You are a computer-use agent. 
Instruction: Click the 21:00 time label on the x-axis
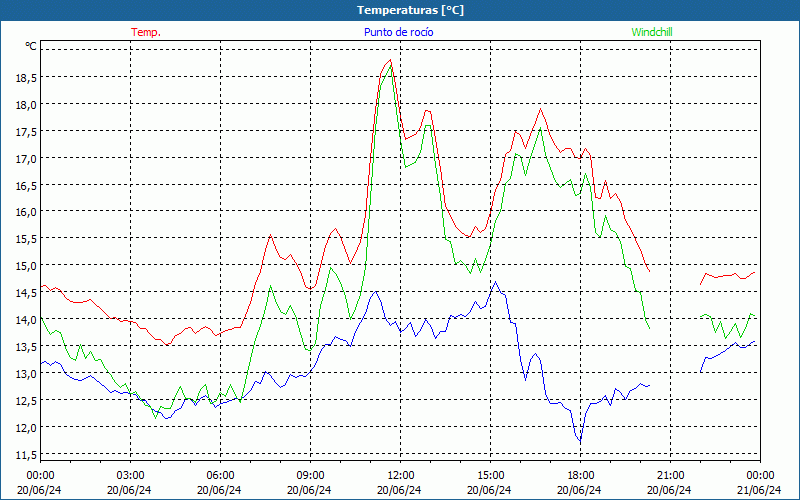click(670, 476)
